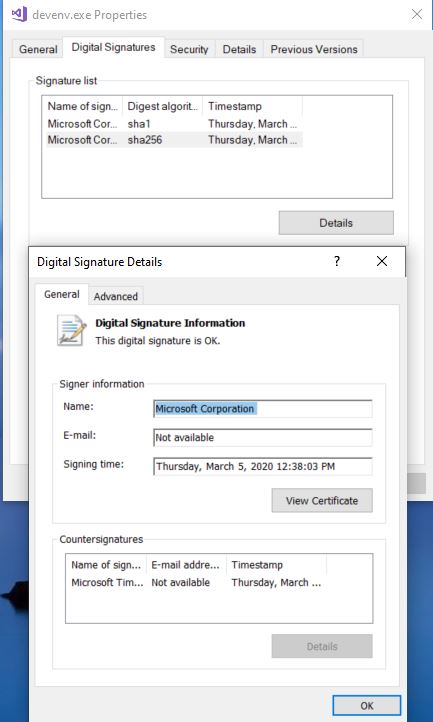This screenshot has width=433, height=722.
Task: Open the General tab in devenv.exe Properties
Action: [38, 49]
